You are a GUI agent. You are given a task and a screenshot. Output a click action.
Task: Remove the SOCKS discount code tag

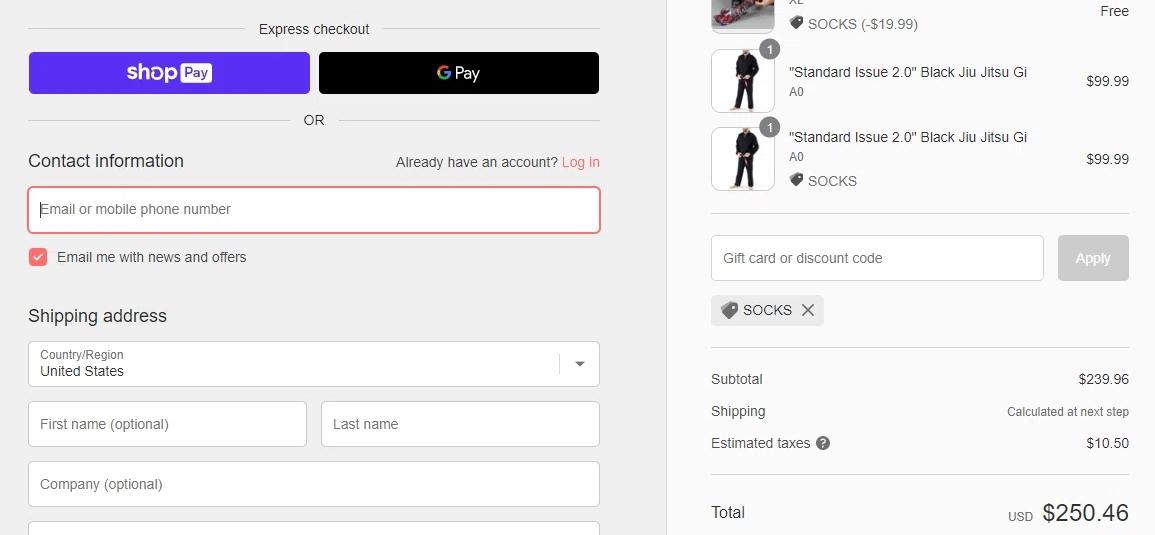(x=808, y=310)
